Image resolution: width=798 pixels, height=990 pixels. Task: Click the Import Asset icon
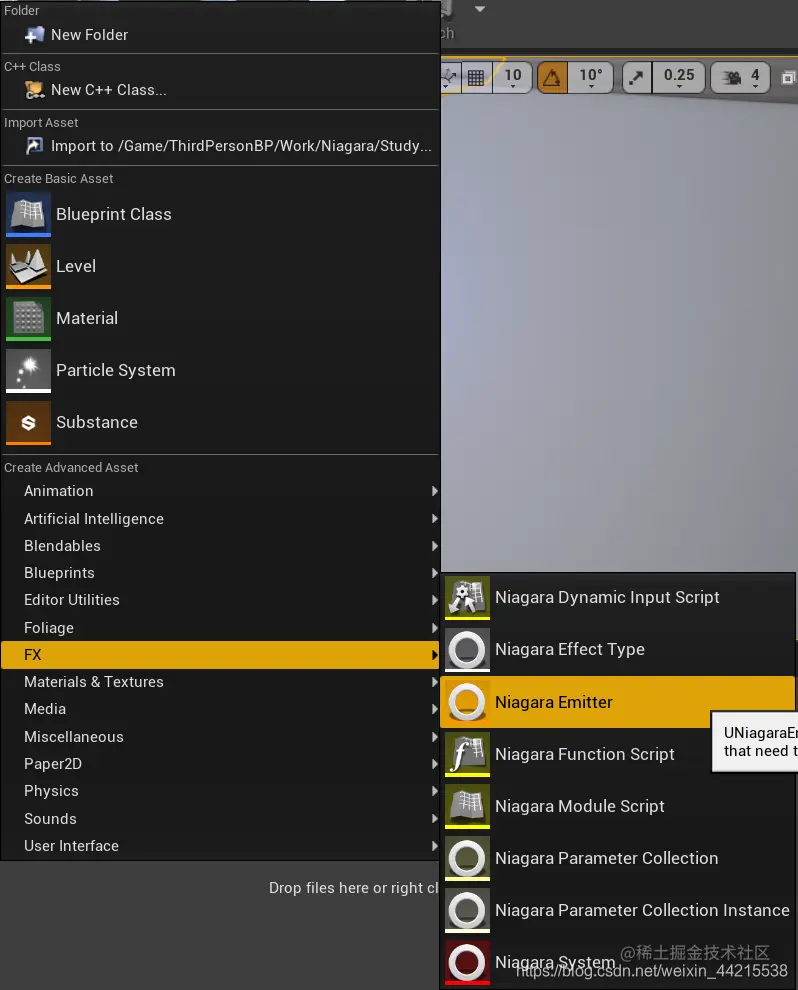(34, 146)
